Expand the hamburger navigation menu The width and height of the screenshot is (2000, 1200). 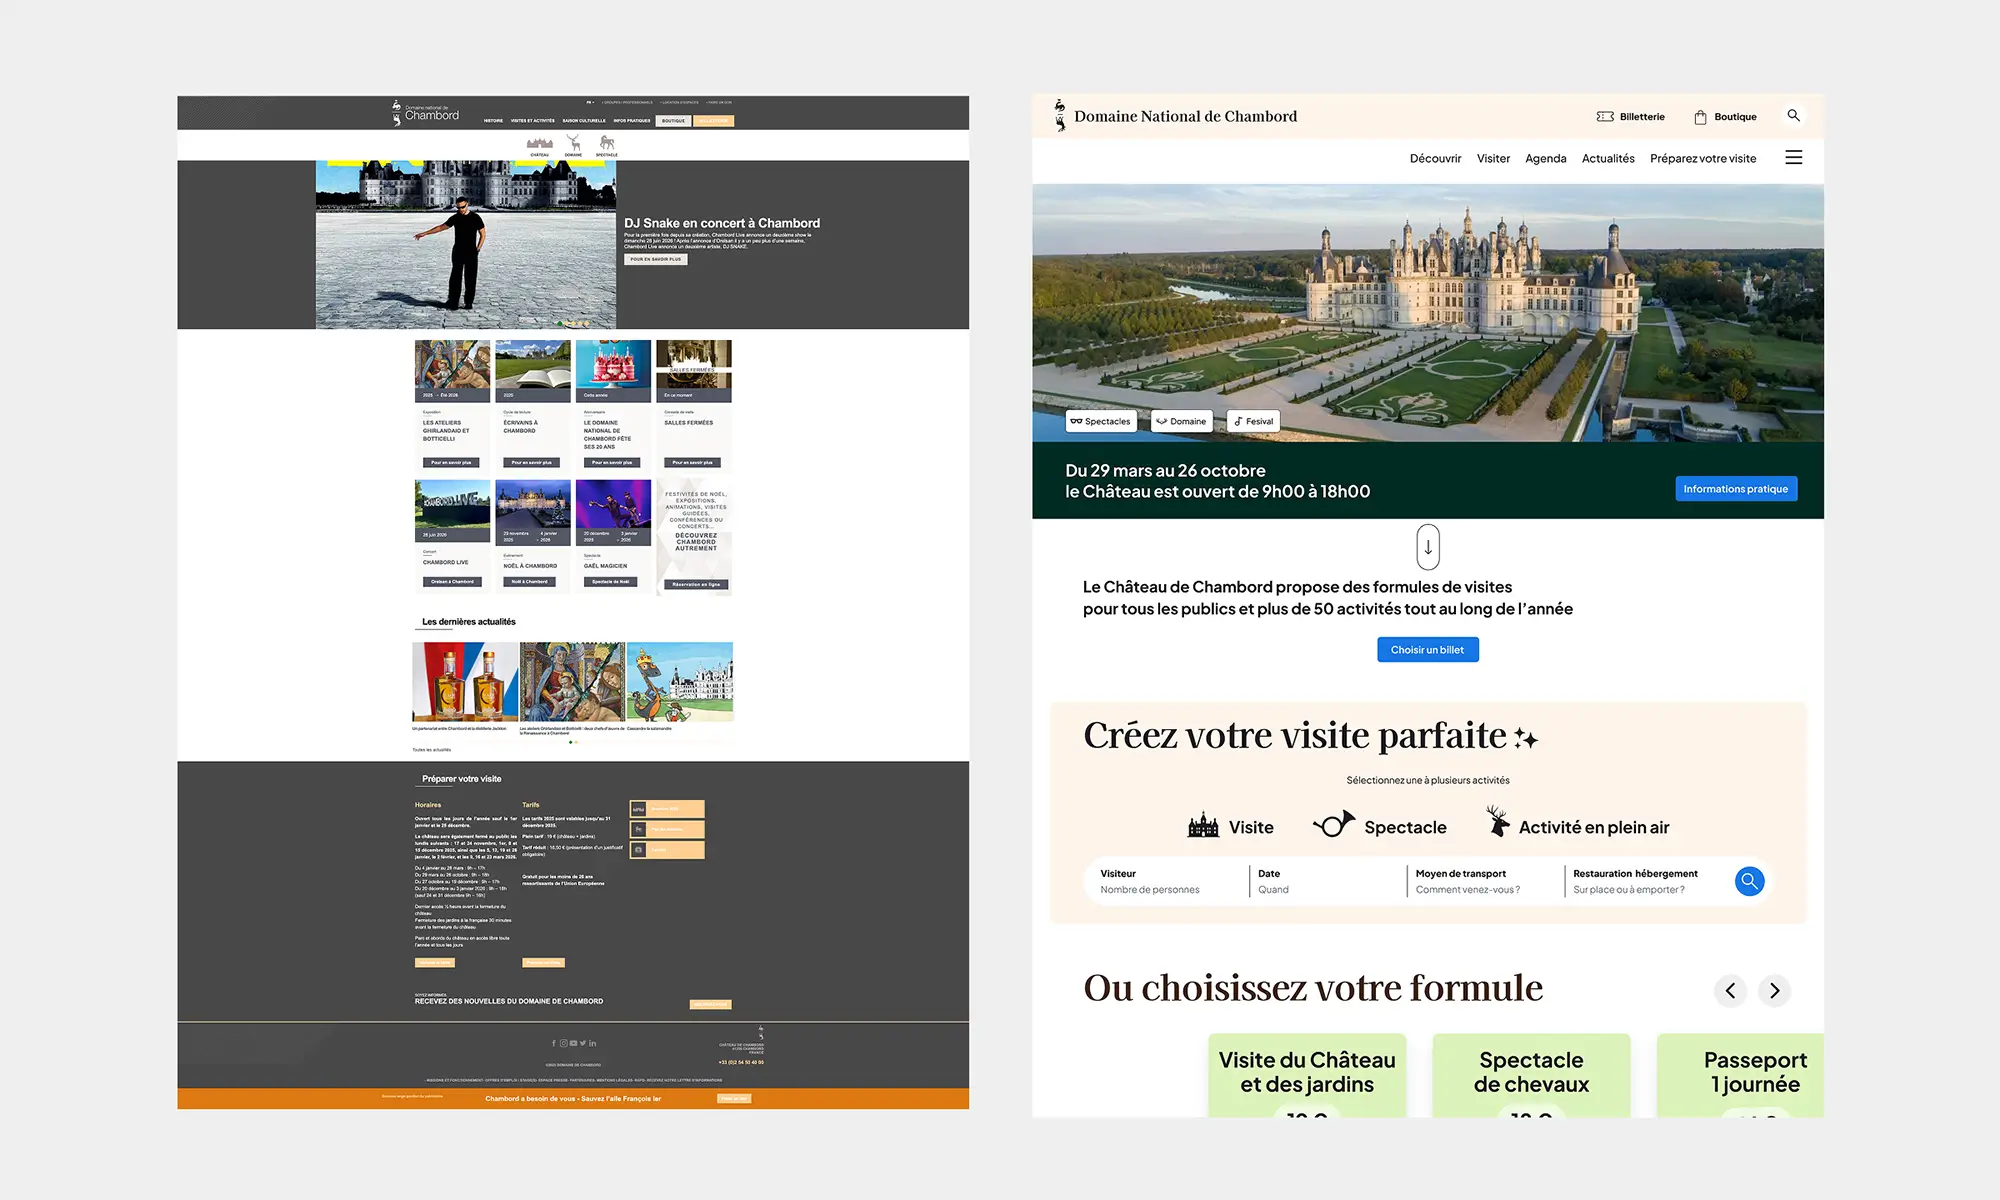click(1794, 158)
